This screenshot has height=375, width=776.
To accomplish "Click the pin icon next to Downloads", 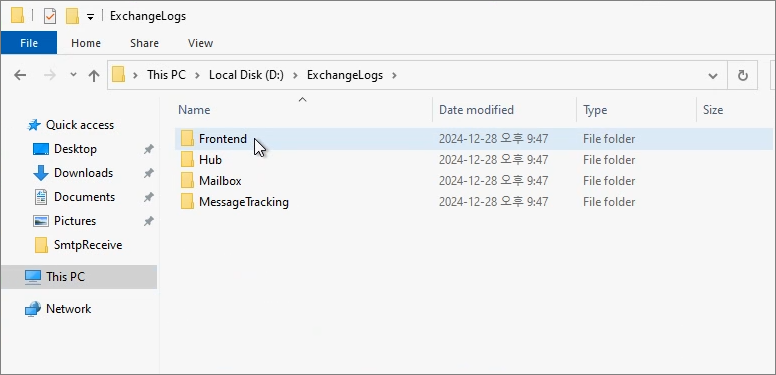I will pyautogui.click(x=148, y=173).
